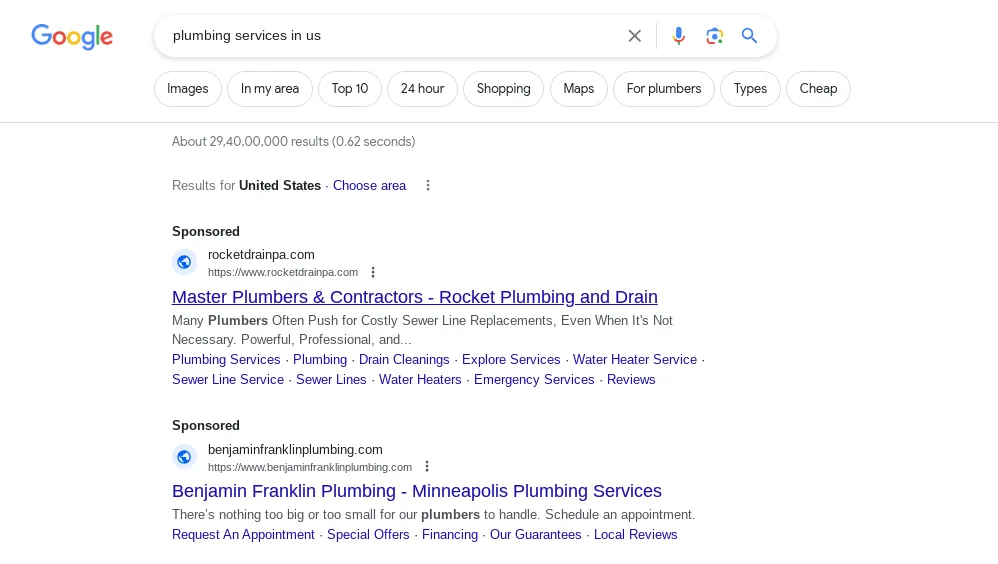Select the Shopping filter chip
Viewport: 998px width, 564px height.
click(x=503, y=88)
